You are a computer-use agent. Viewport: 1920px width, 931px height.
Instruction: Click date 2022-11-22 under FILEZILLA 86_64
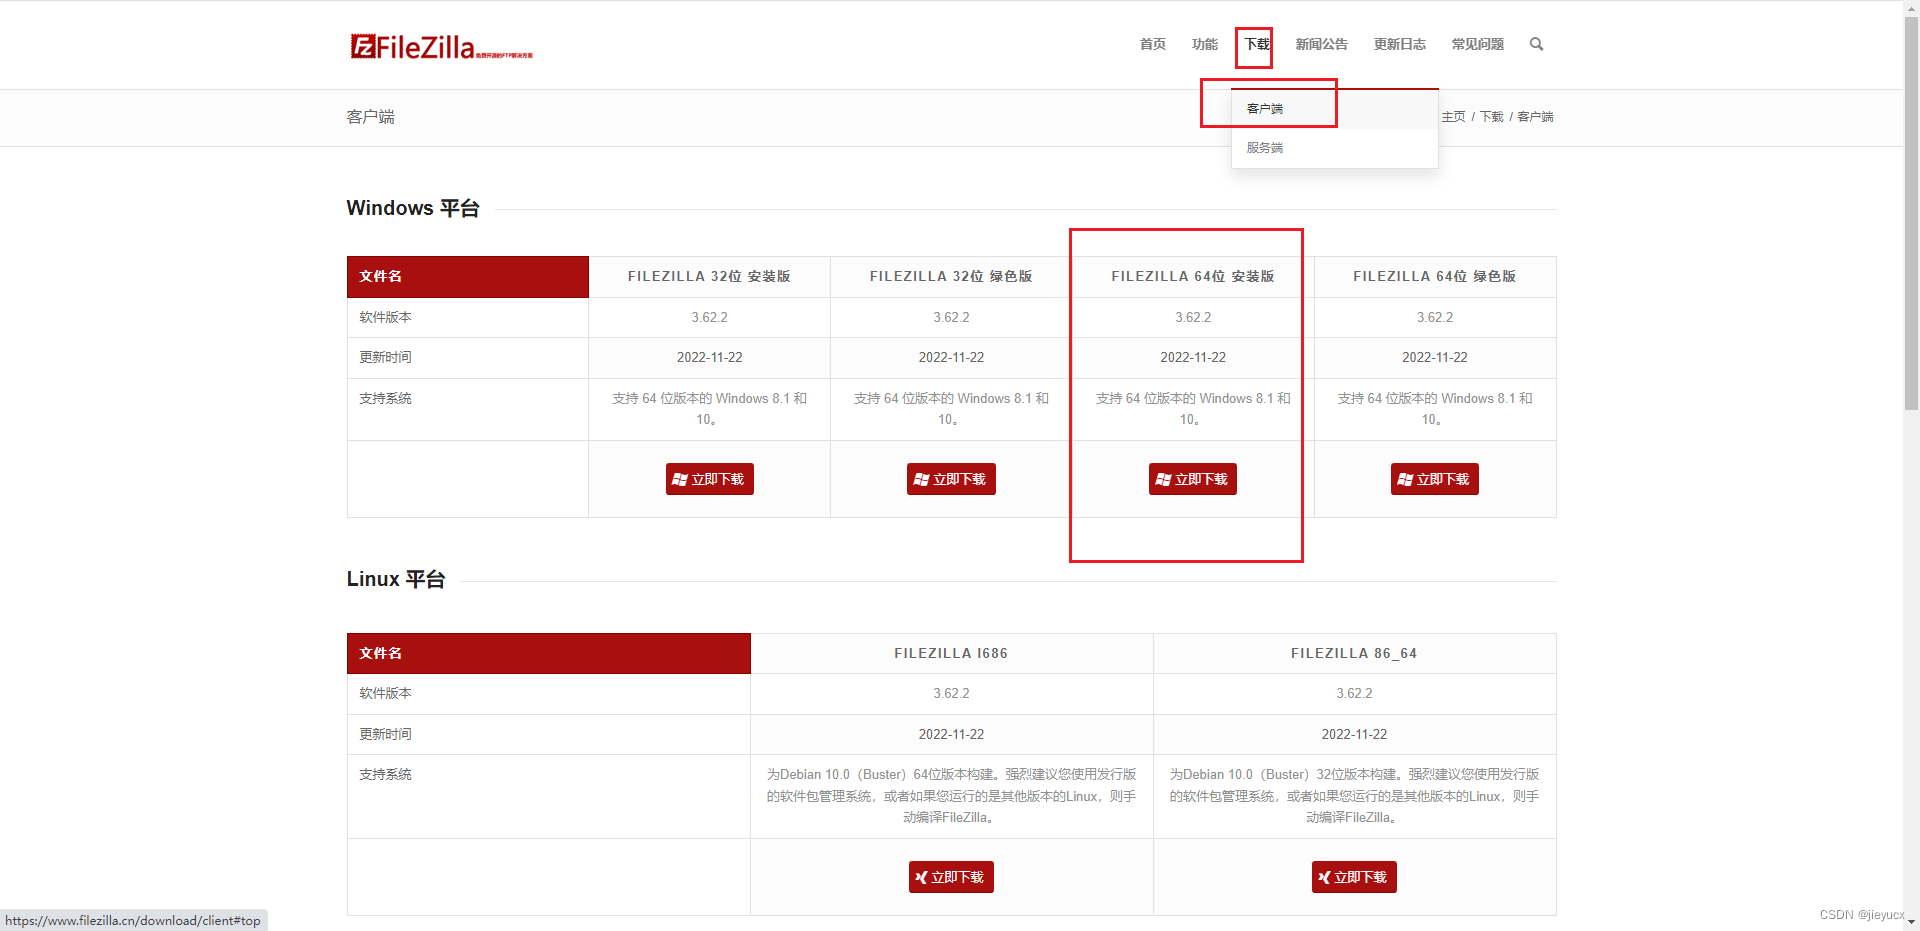[x=1354, y=734]
